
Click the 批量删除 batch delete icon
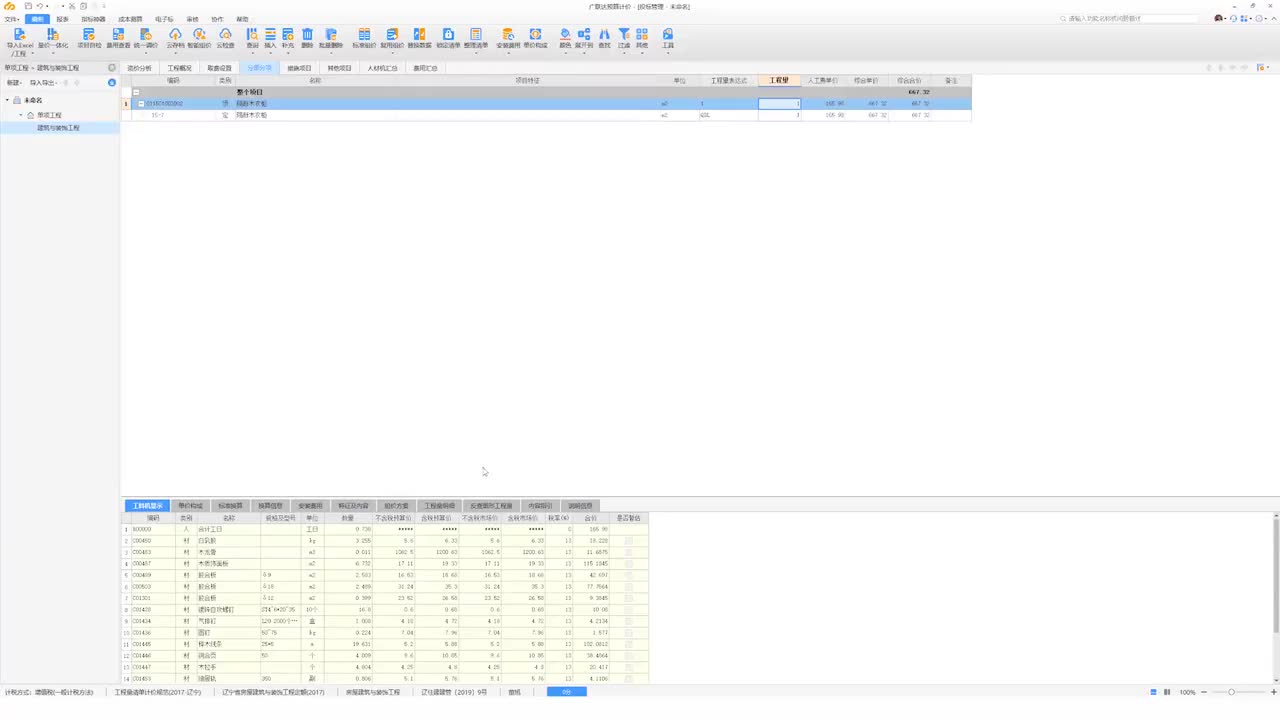(331, 39)
